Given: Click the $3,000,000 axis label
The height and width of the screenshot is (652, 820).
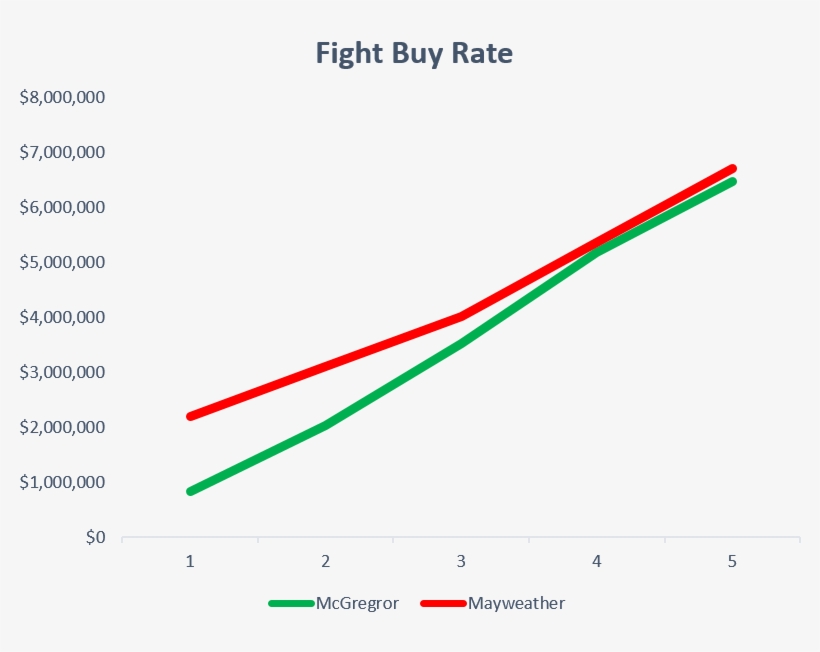Looking at the screenshot, I should 62,373.
